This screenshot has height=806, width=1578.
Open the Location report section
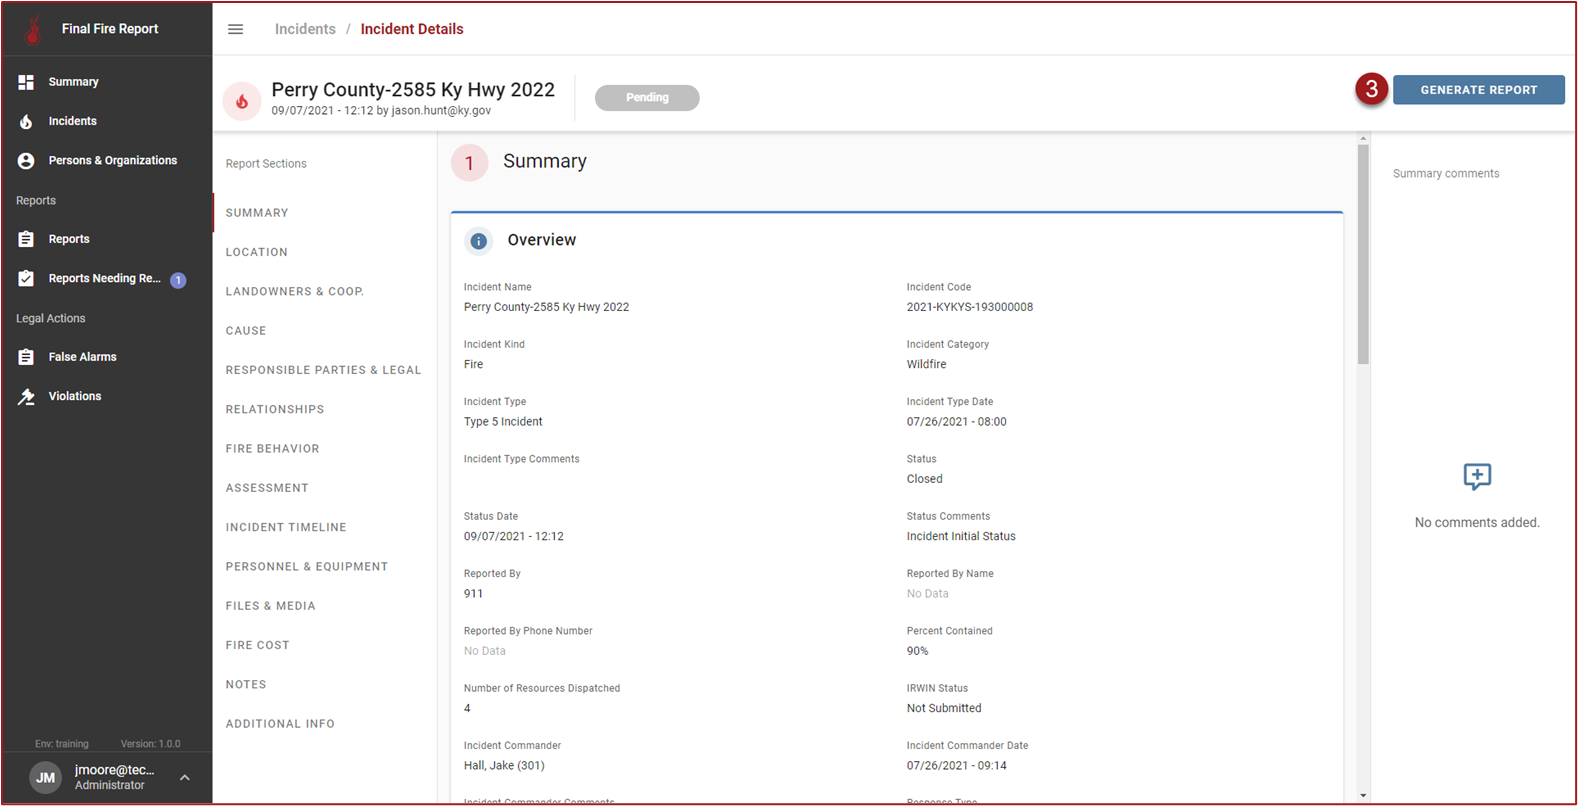[x=256, y=252]
